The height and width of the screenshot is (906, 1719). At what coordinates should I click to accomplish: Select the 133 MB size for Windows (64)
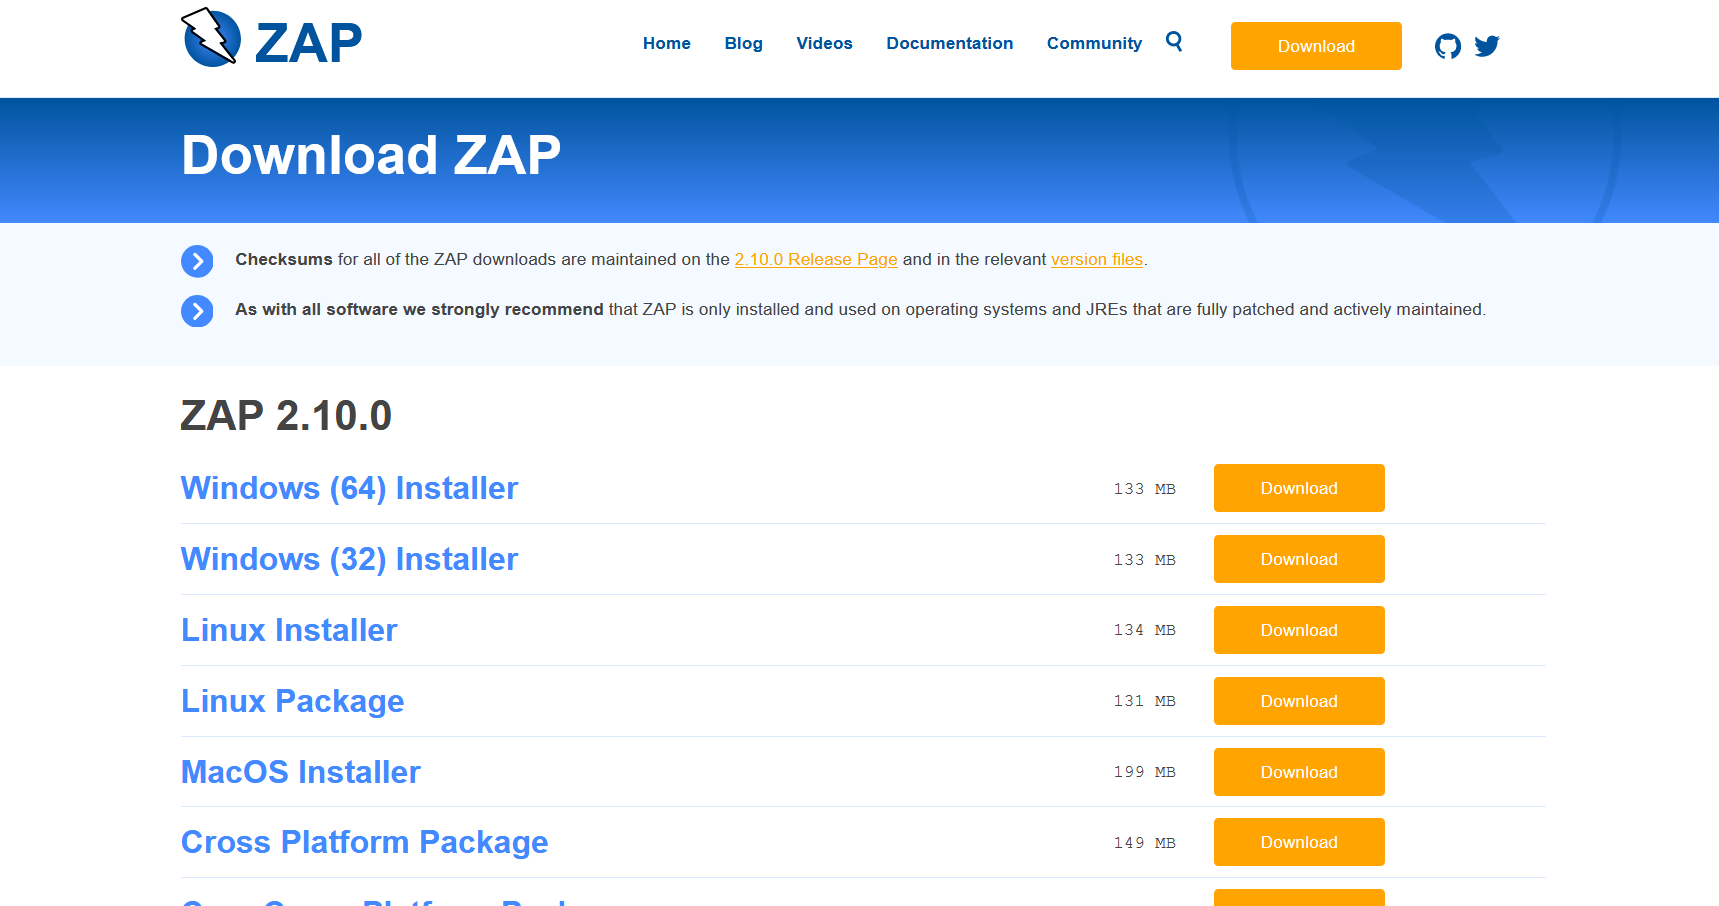coord(1145,489)
